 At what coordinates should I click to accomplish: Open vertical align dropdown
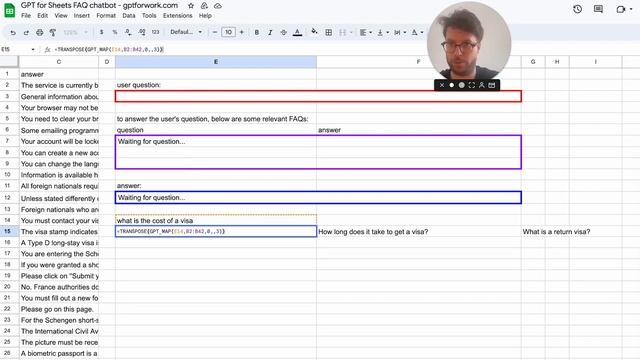tap(382, 32)
